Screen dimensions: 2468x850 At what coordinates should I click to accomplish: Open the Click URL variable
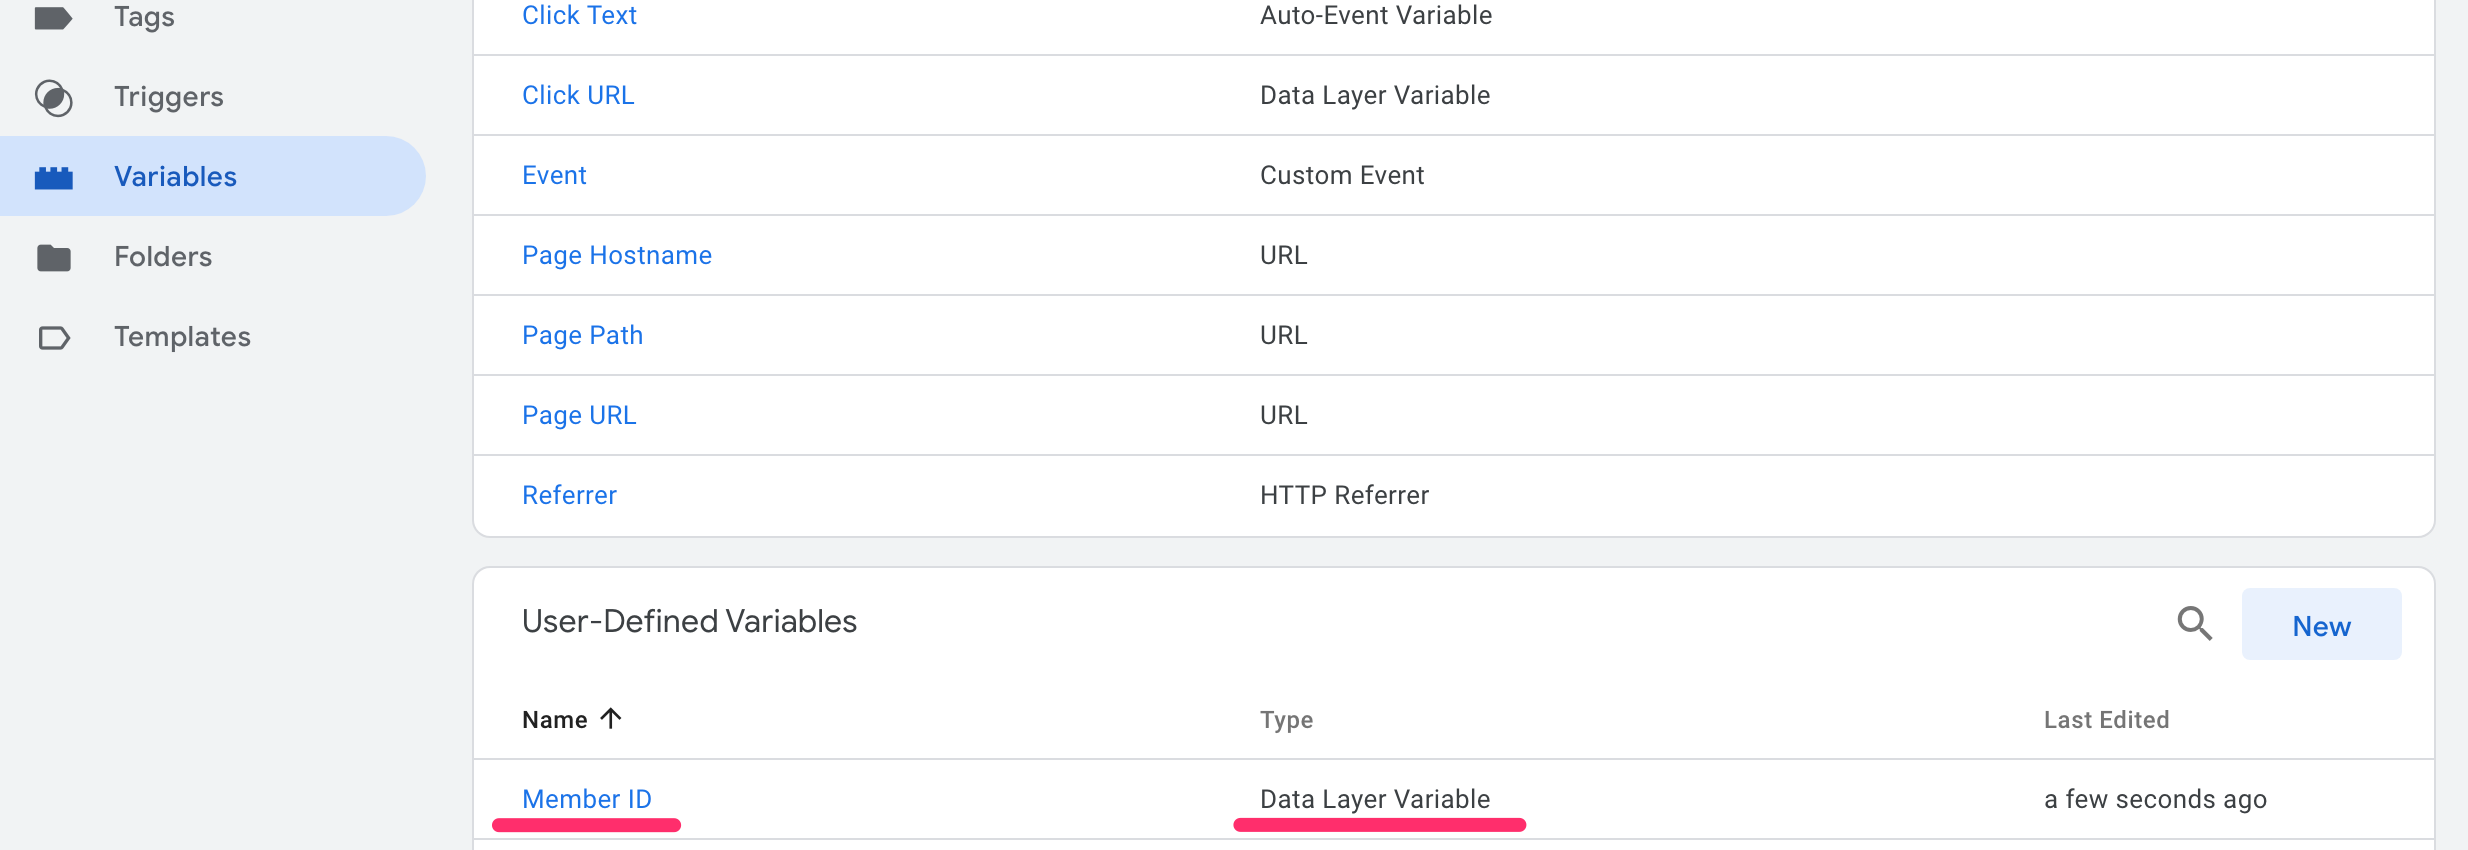[x=578, y=95]
